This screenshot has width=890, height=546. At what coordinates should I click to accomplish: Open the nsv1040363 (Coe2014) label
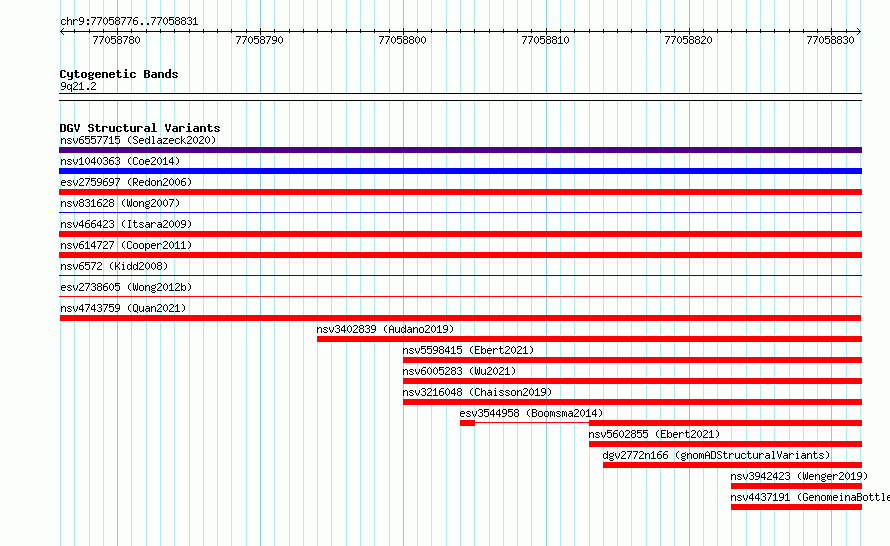pyautogui.click(x=120, y=161)
